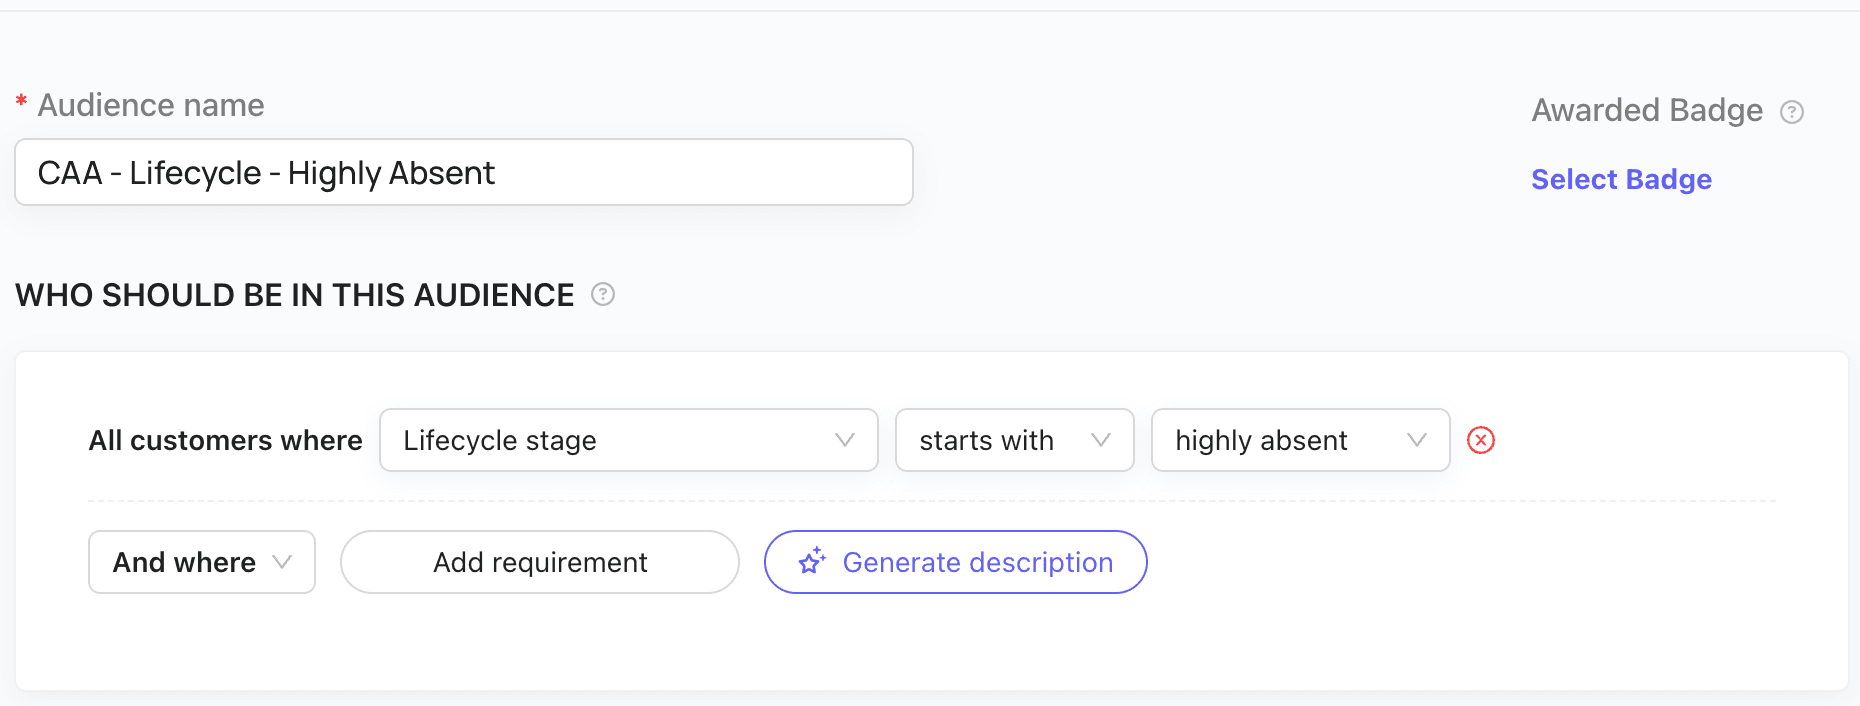
Task: Click the chevron arrow in starts with field
Action: coord(1101,440)
